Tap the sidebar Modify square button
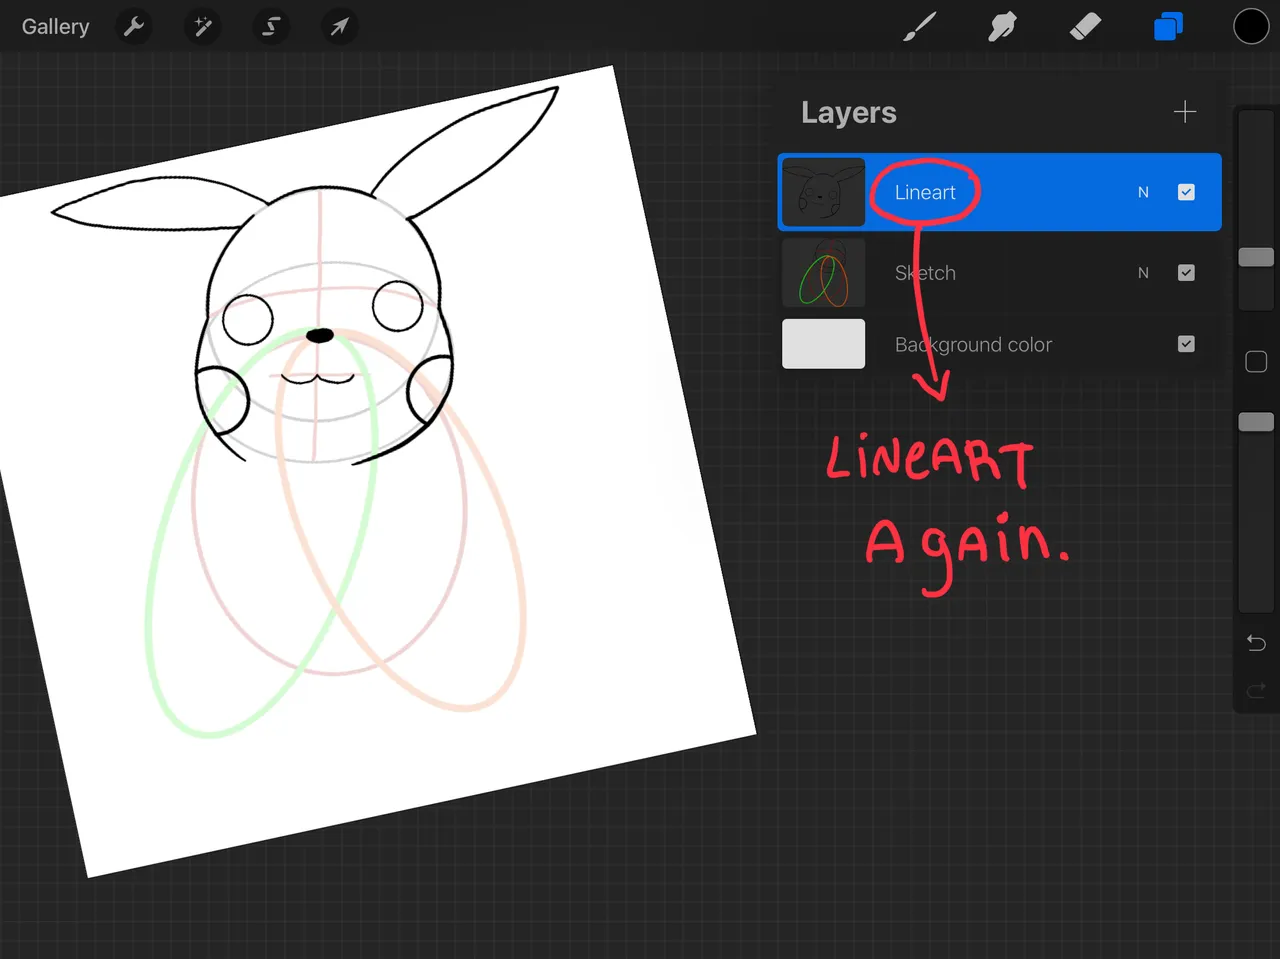Image resolution: width=1280 pixels, height=959 pixels. pyautogui.click(x=1256, y=362)
